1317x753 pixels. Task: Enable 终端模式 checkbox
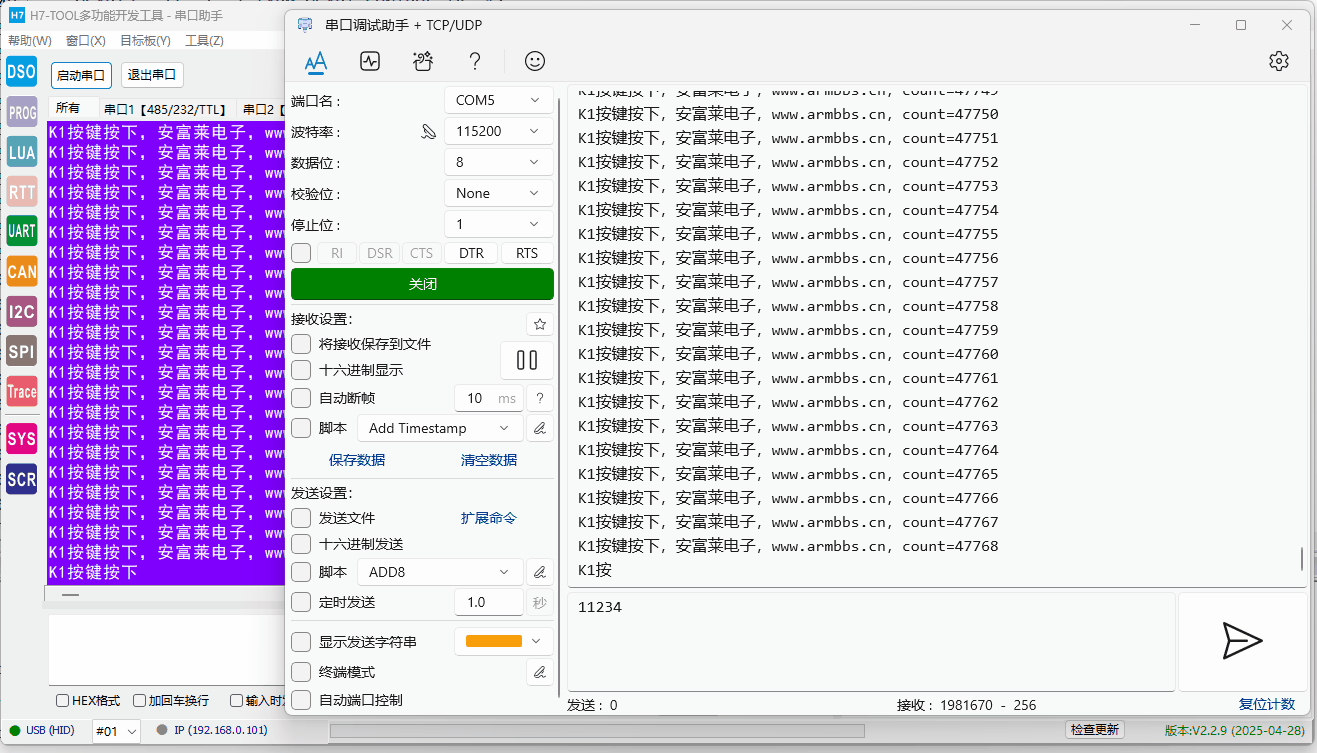click(301, 672)
